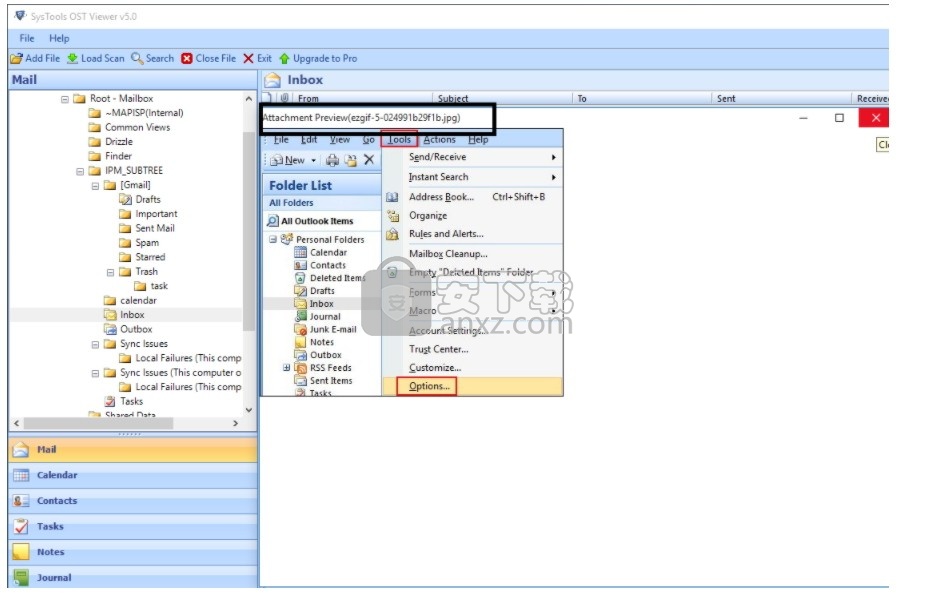Screen dimensions: 938x595
Task: Select the calendar folder in tree
Action: (138, 301)
